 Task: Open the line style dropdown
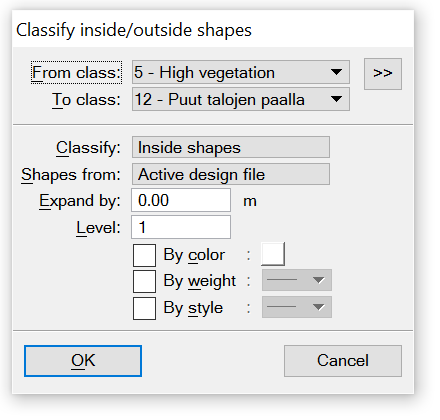297,307
